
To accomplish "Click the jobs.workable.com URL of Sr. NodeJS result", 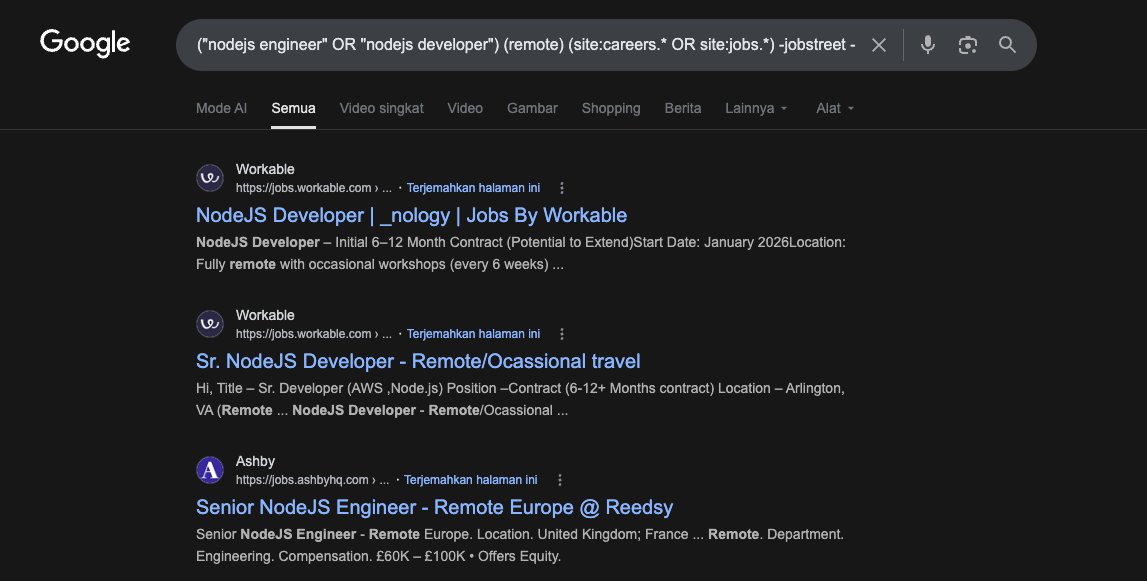I will click(x=313, y=334).
